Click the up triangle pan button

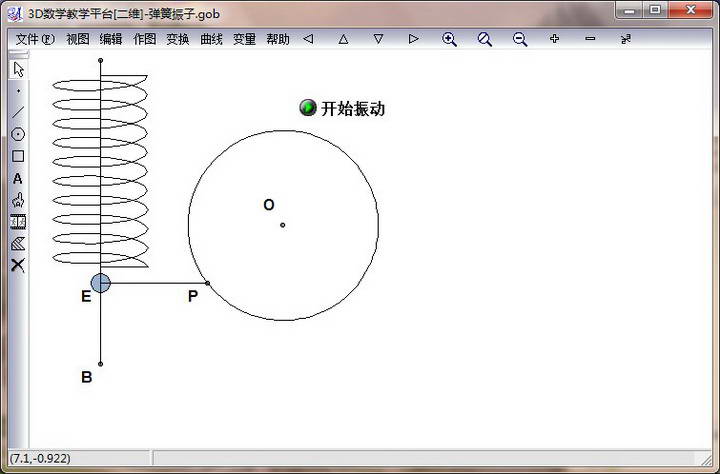pos(343,39)
